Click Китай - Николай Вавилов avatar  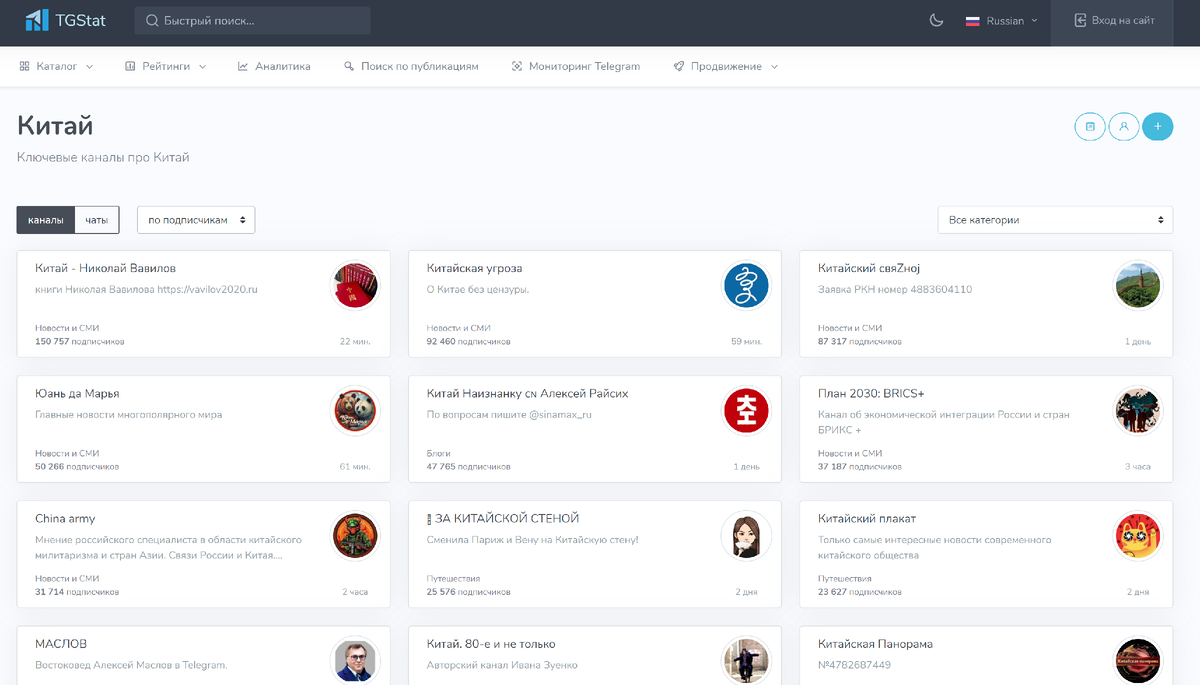355,287
